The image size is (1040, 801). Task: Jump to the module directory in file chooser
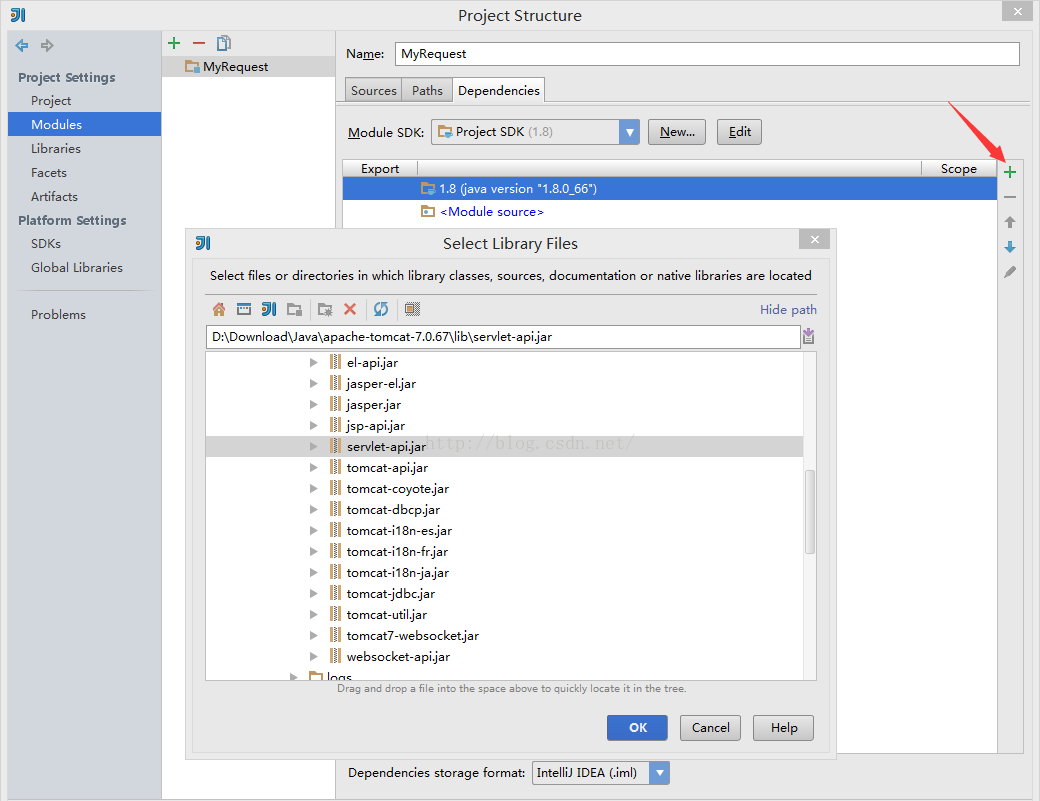tap(294, 309)
